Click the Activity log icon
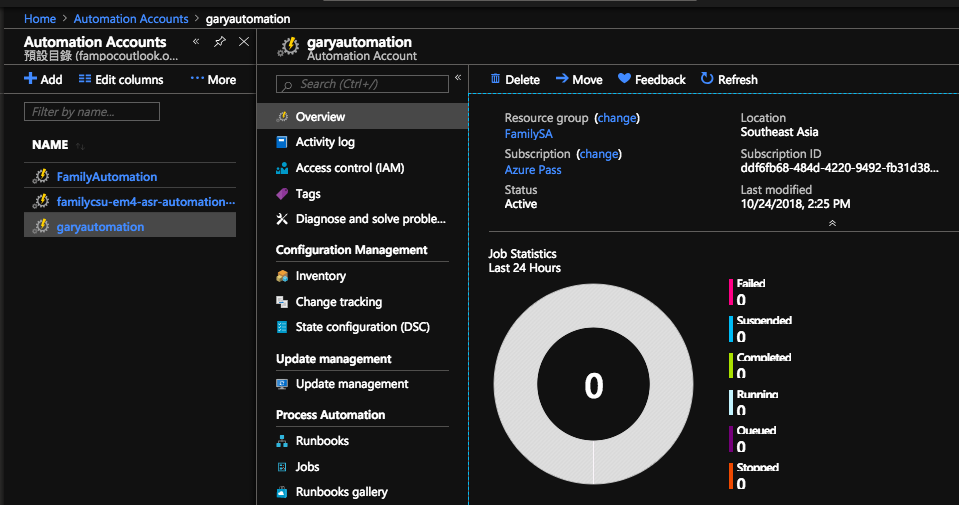This screenshot has width=959, height=505. 282,142
